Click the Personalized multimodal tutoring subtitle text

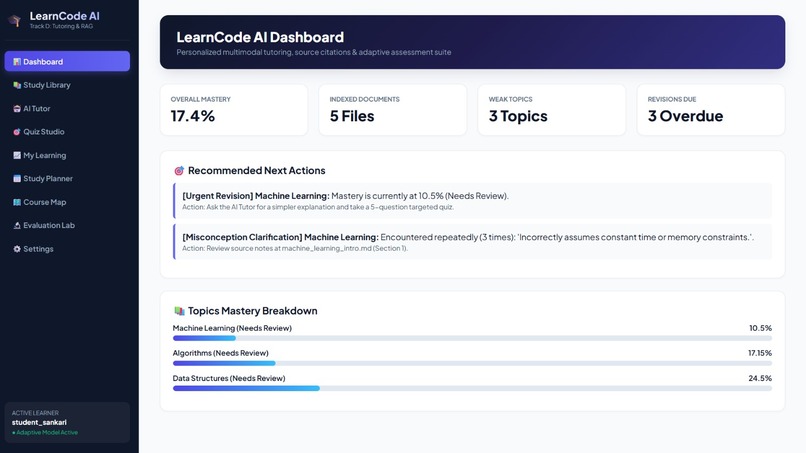point(314,52)
